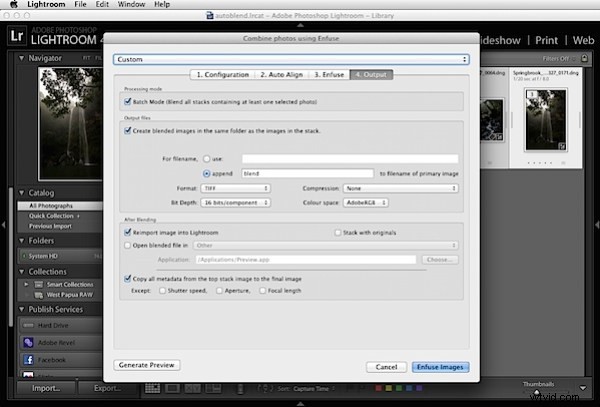Open the Edit menu
This screenshot has height=407, width=600.
pyautogui.click(x=102, y=5)
